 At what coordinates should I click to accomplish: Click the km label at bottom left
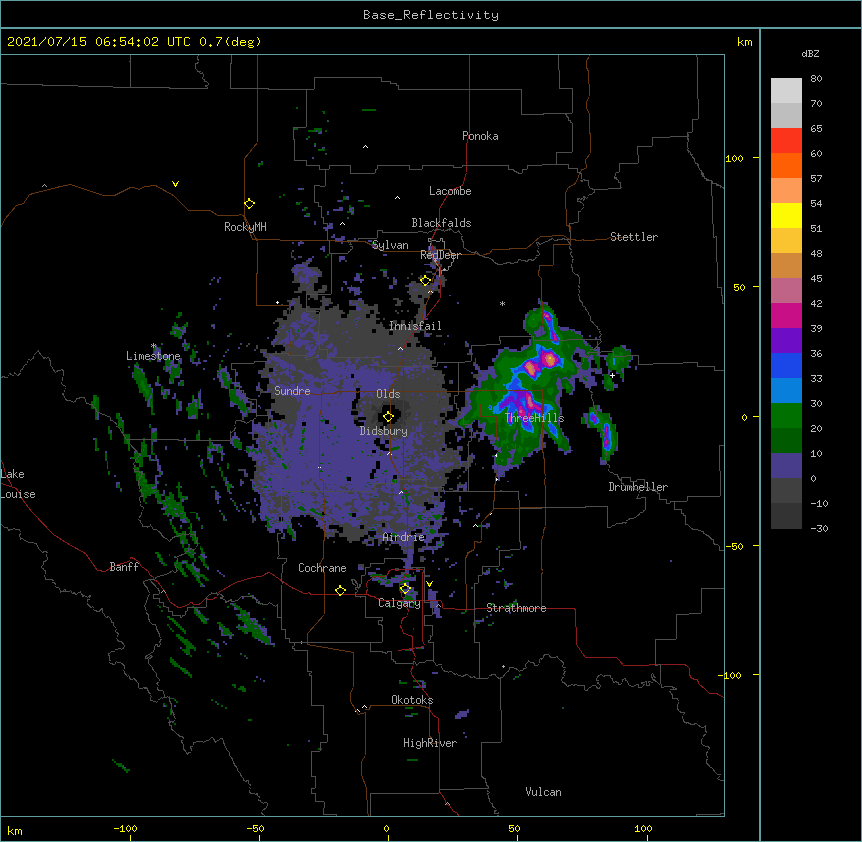pos(15,830)
